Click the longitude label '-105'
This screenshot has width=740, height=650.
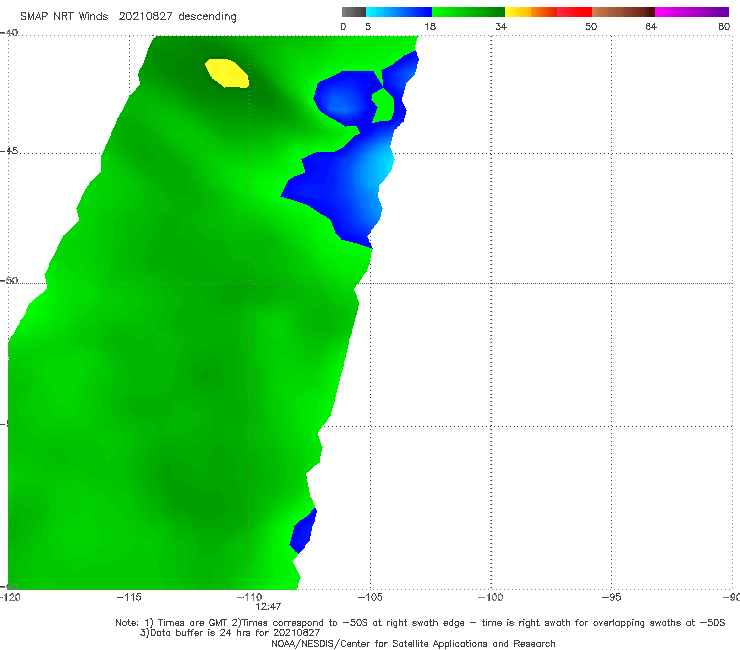370,597
